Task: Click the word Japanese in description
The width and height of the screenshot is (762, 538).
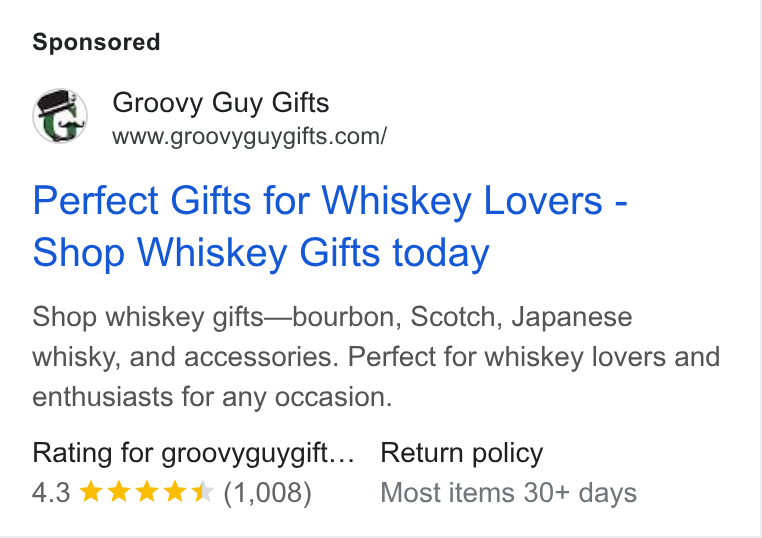Action: coord(572,317)
